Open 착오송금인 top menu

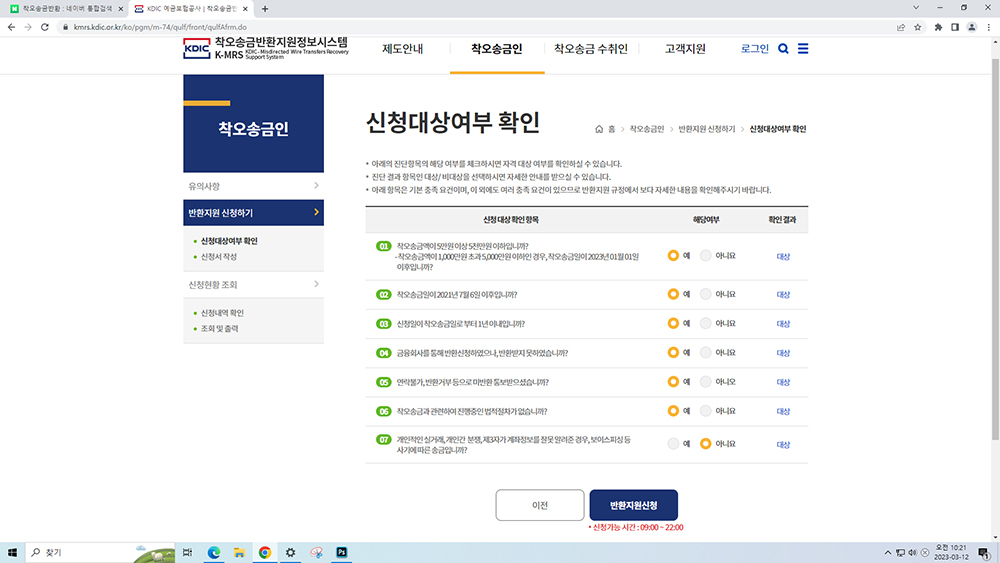point(497,49)
